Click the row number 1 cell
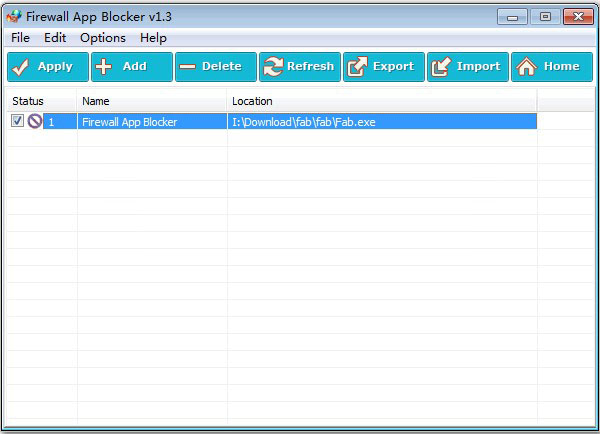 (x=60, y=122)
